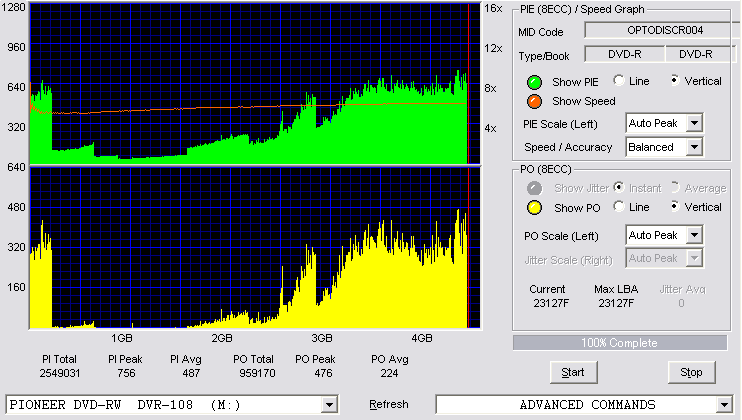Click the PO Avg value 224

pyautogui.click(x=389, y=373)
